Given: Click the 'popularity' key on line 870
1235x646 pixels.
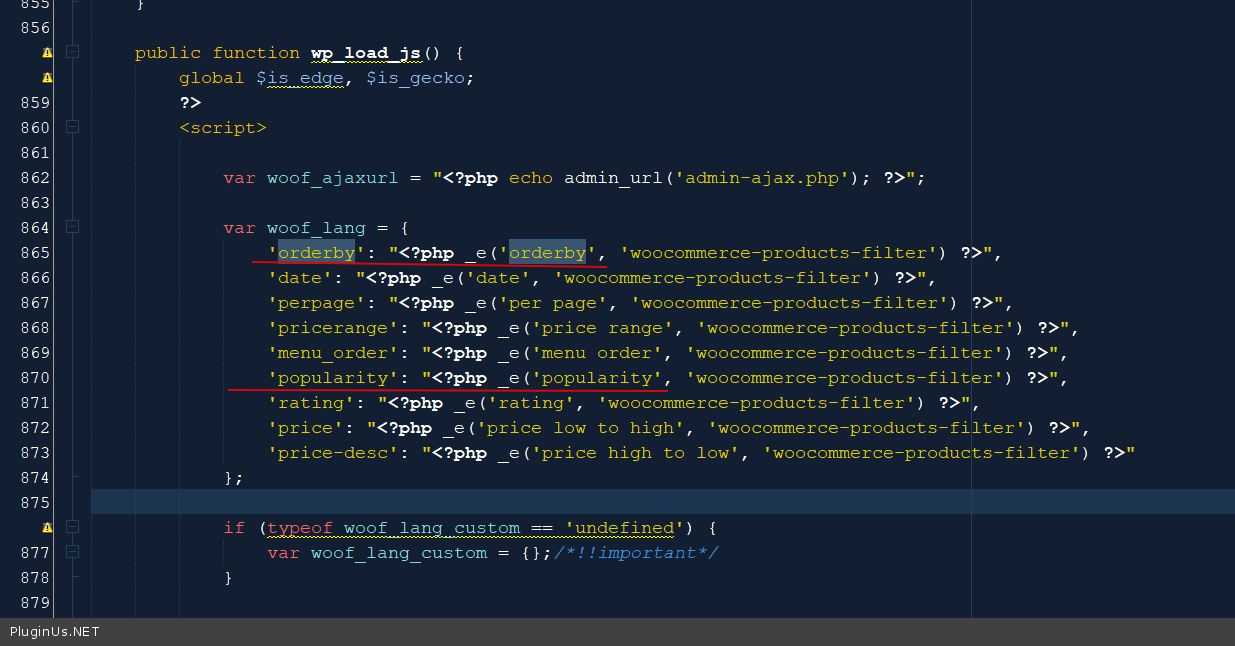Looking at the screenshot, I should pyautogui.click(x=332, y=378).
